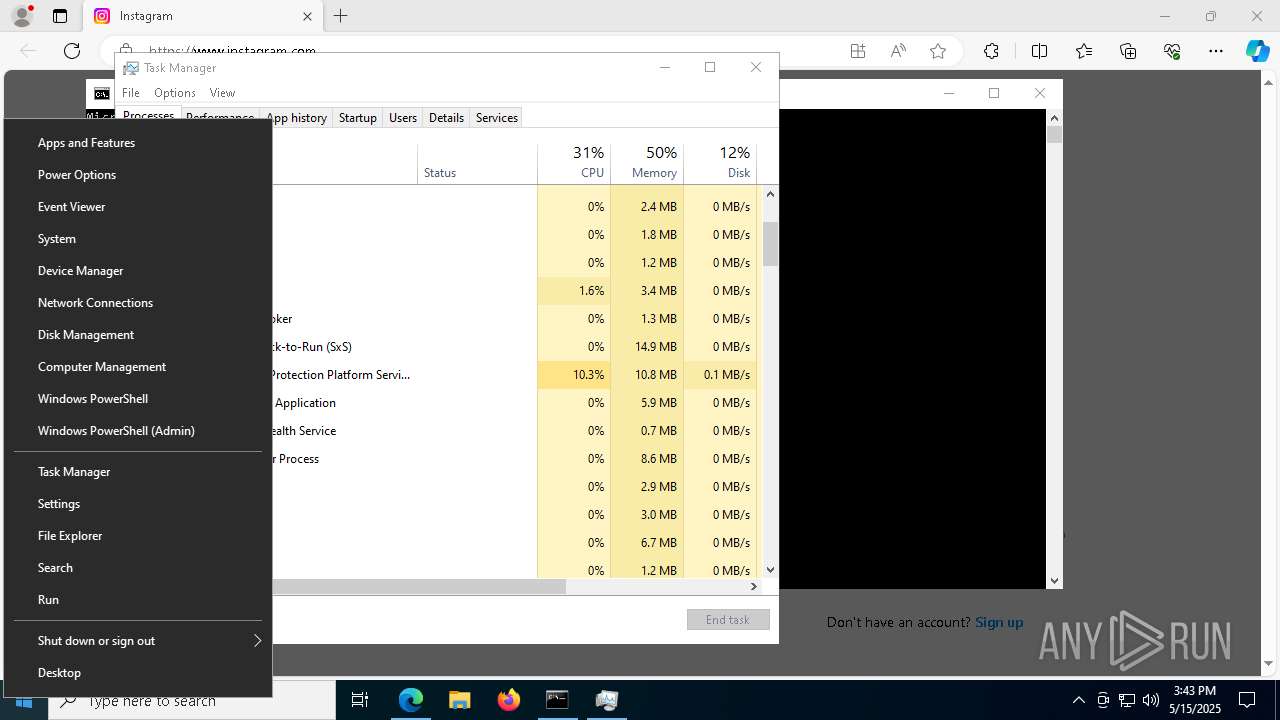
Task: Switch to the Details tab
Action: point(446,118)
